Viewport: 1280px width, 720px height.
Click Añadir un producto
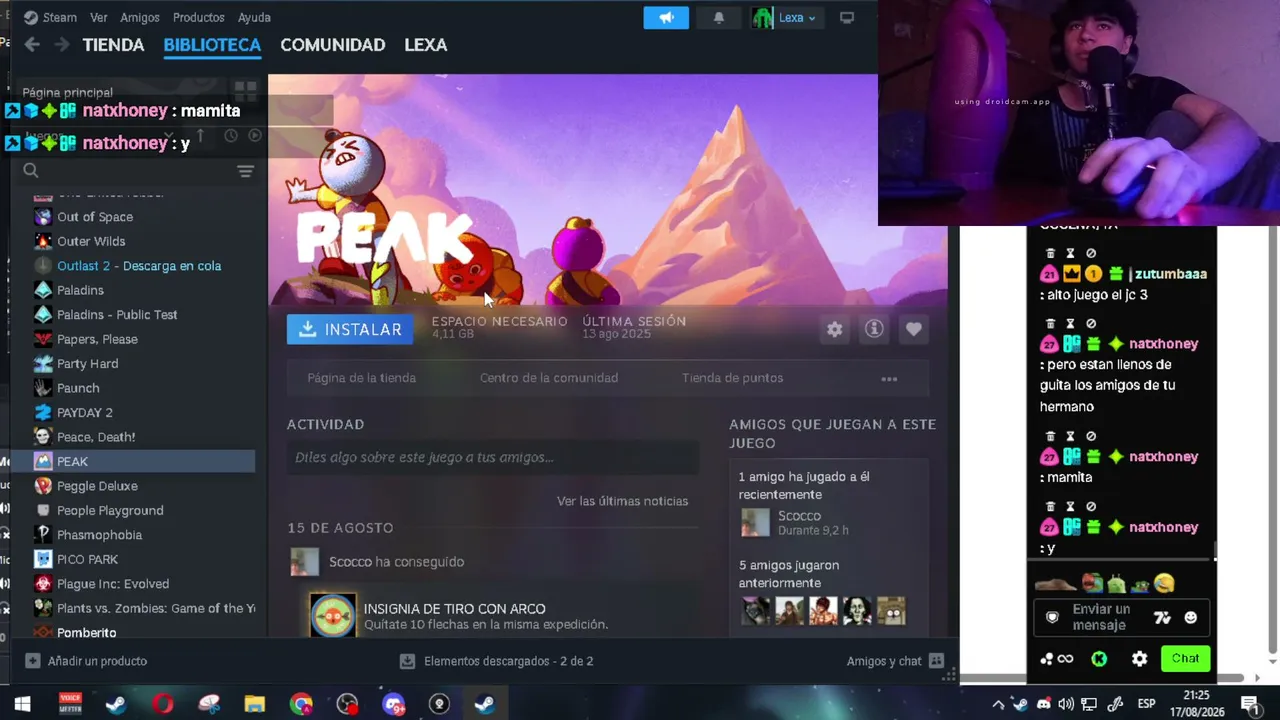87,661
